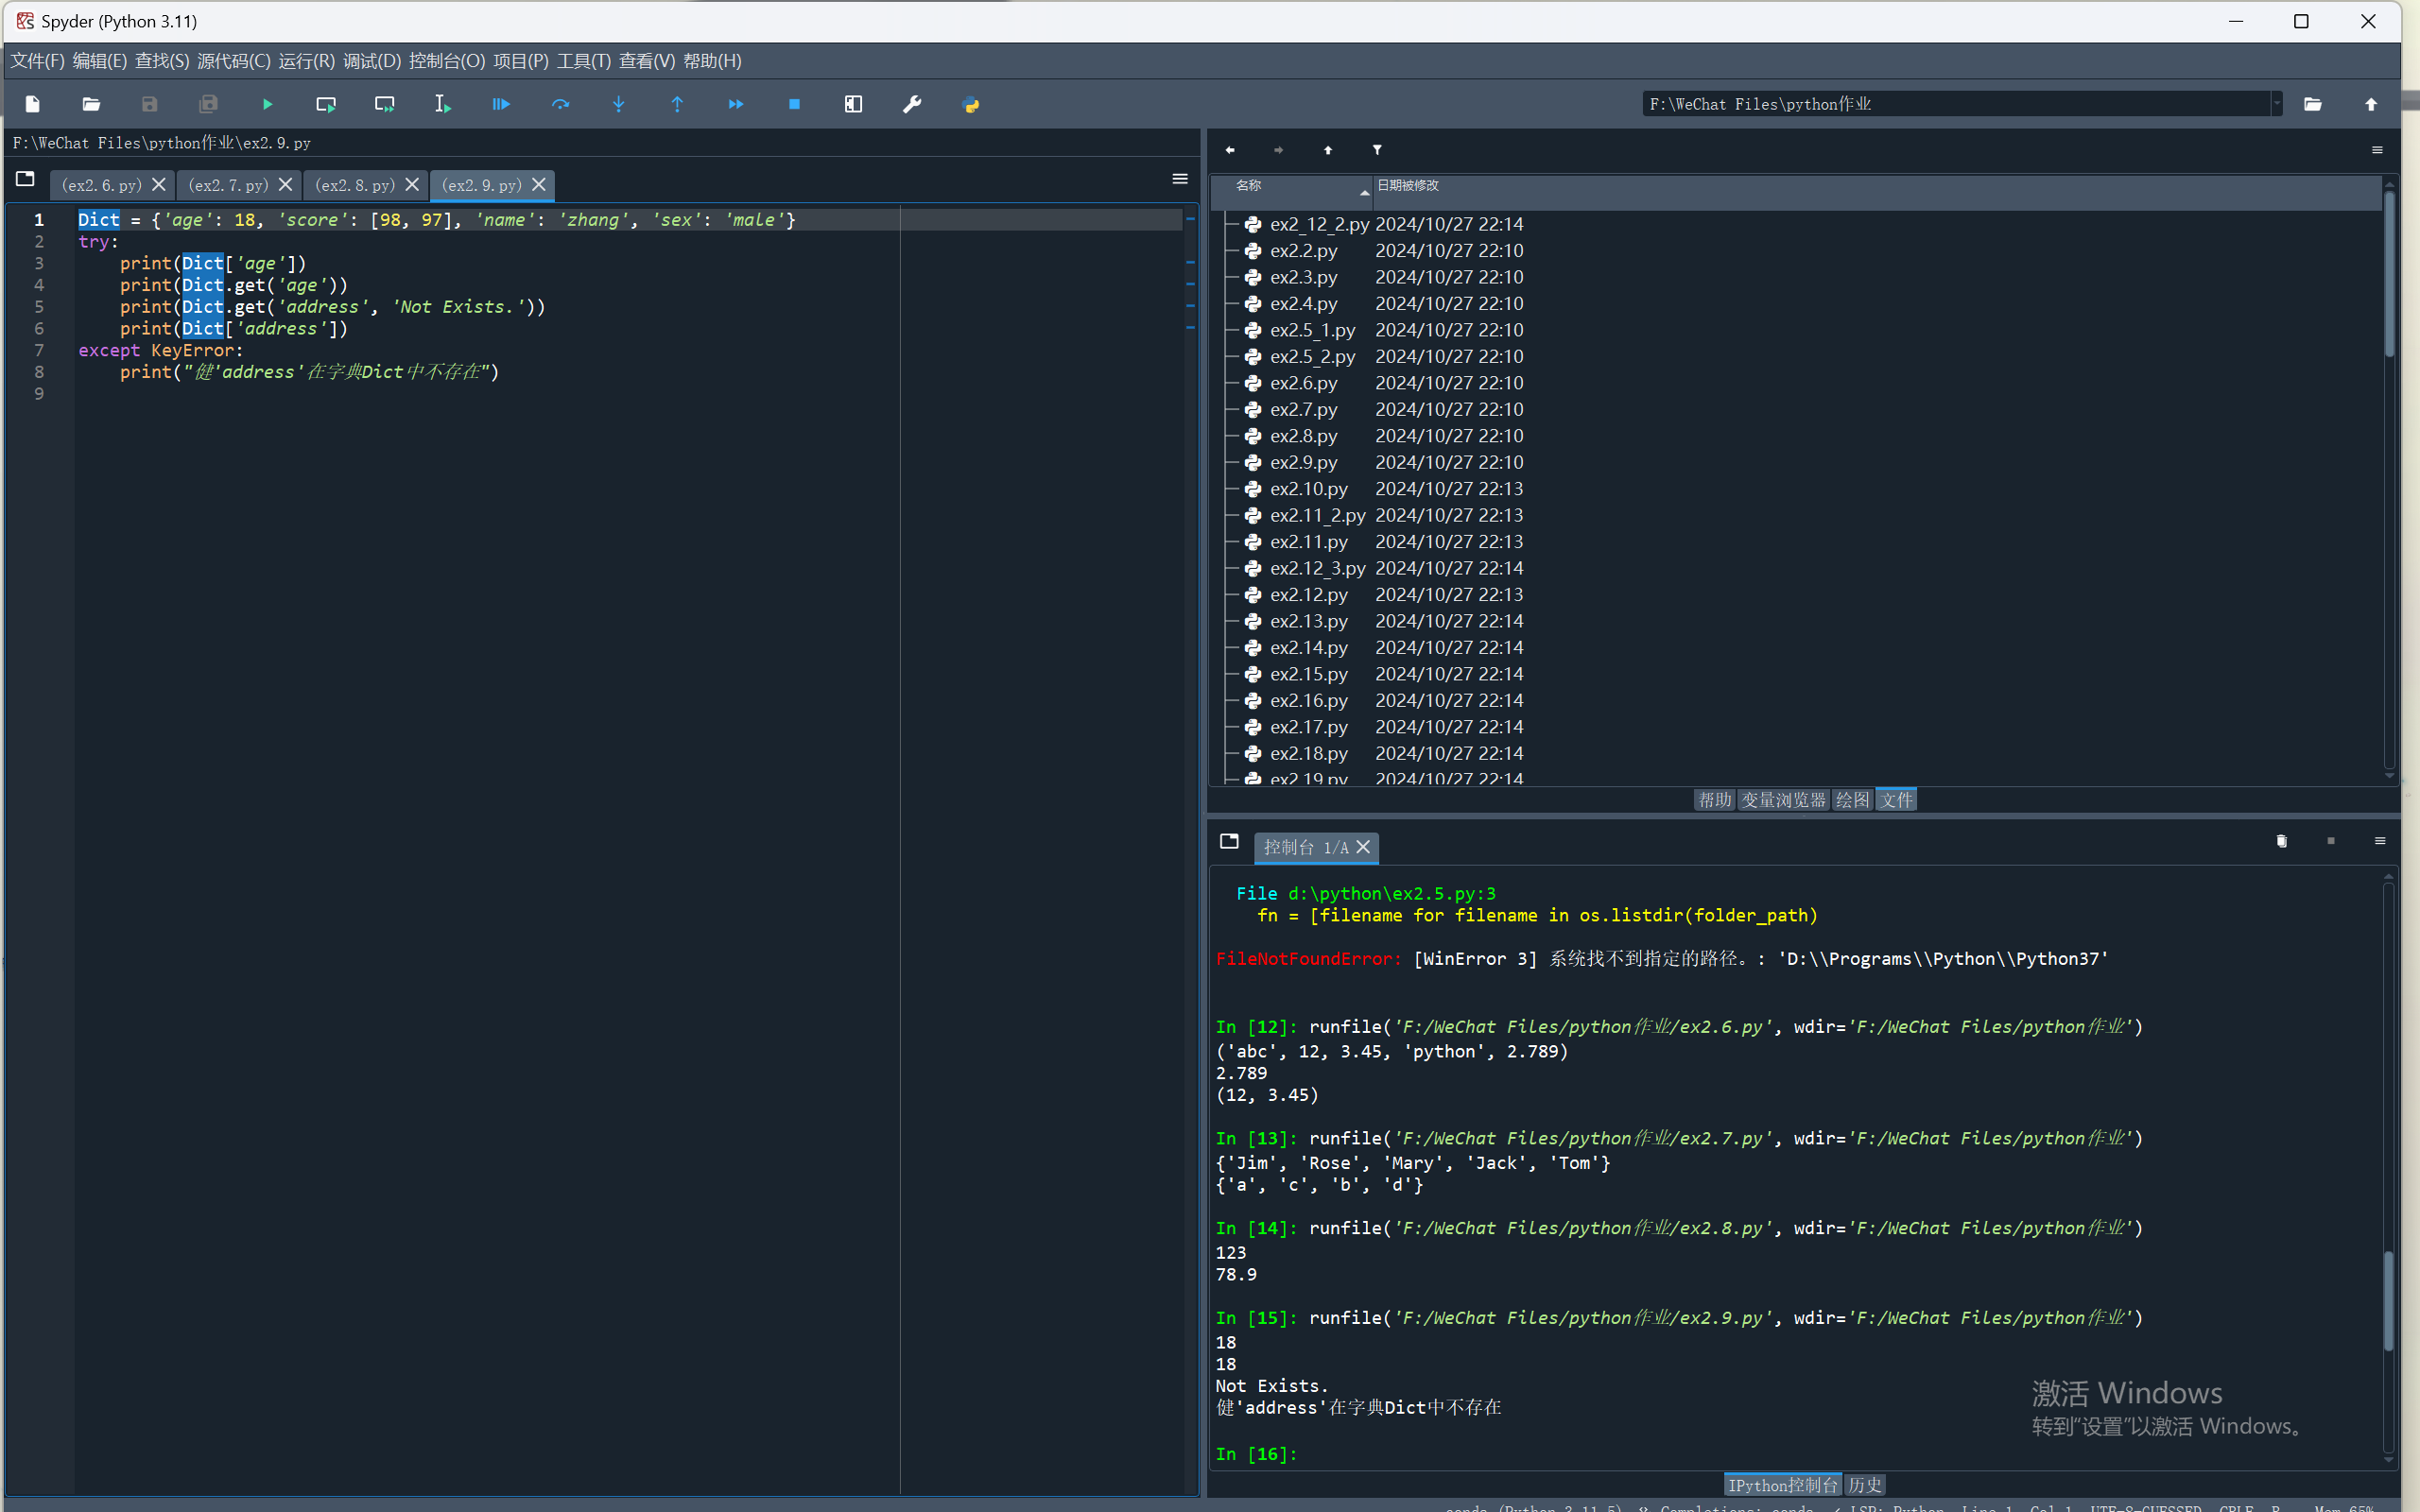This screenshot has width=2420, height=1512.
Task: Browse editor tabs icon left of ex2.6.py
Action: pyautogui.click(x=25, y=179)
